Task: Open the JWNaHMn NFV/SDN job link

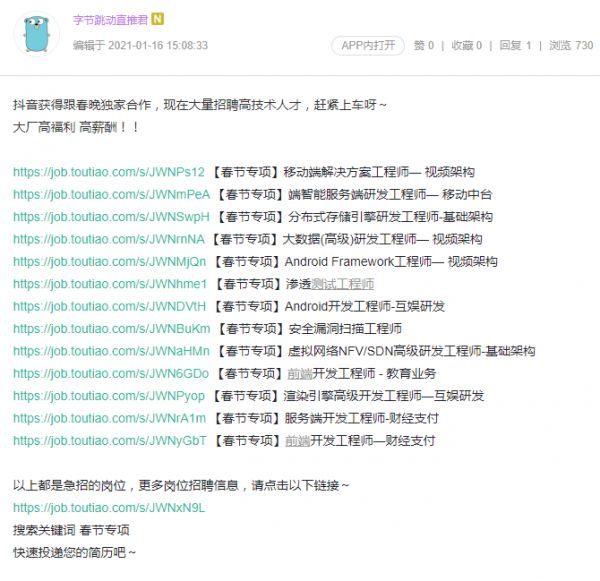Action: (111, 351)
